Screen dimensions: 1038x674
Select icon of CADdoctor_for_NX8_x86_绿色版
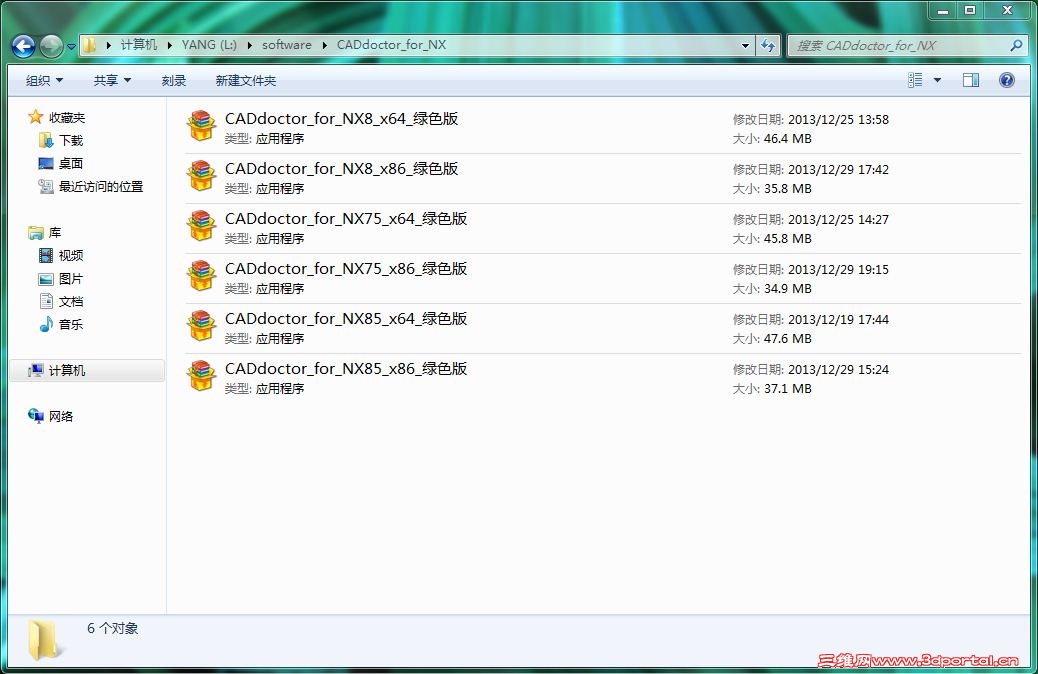[201, 175]
